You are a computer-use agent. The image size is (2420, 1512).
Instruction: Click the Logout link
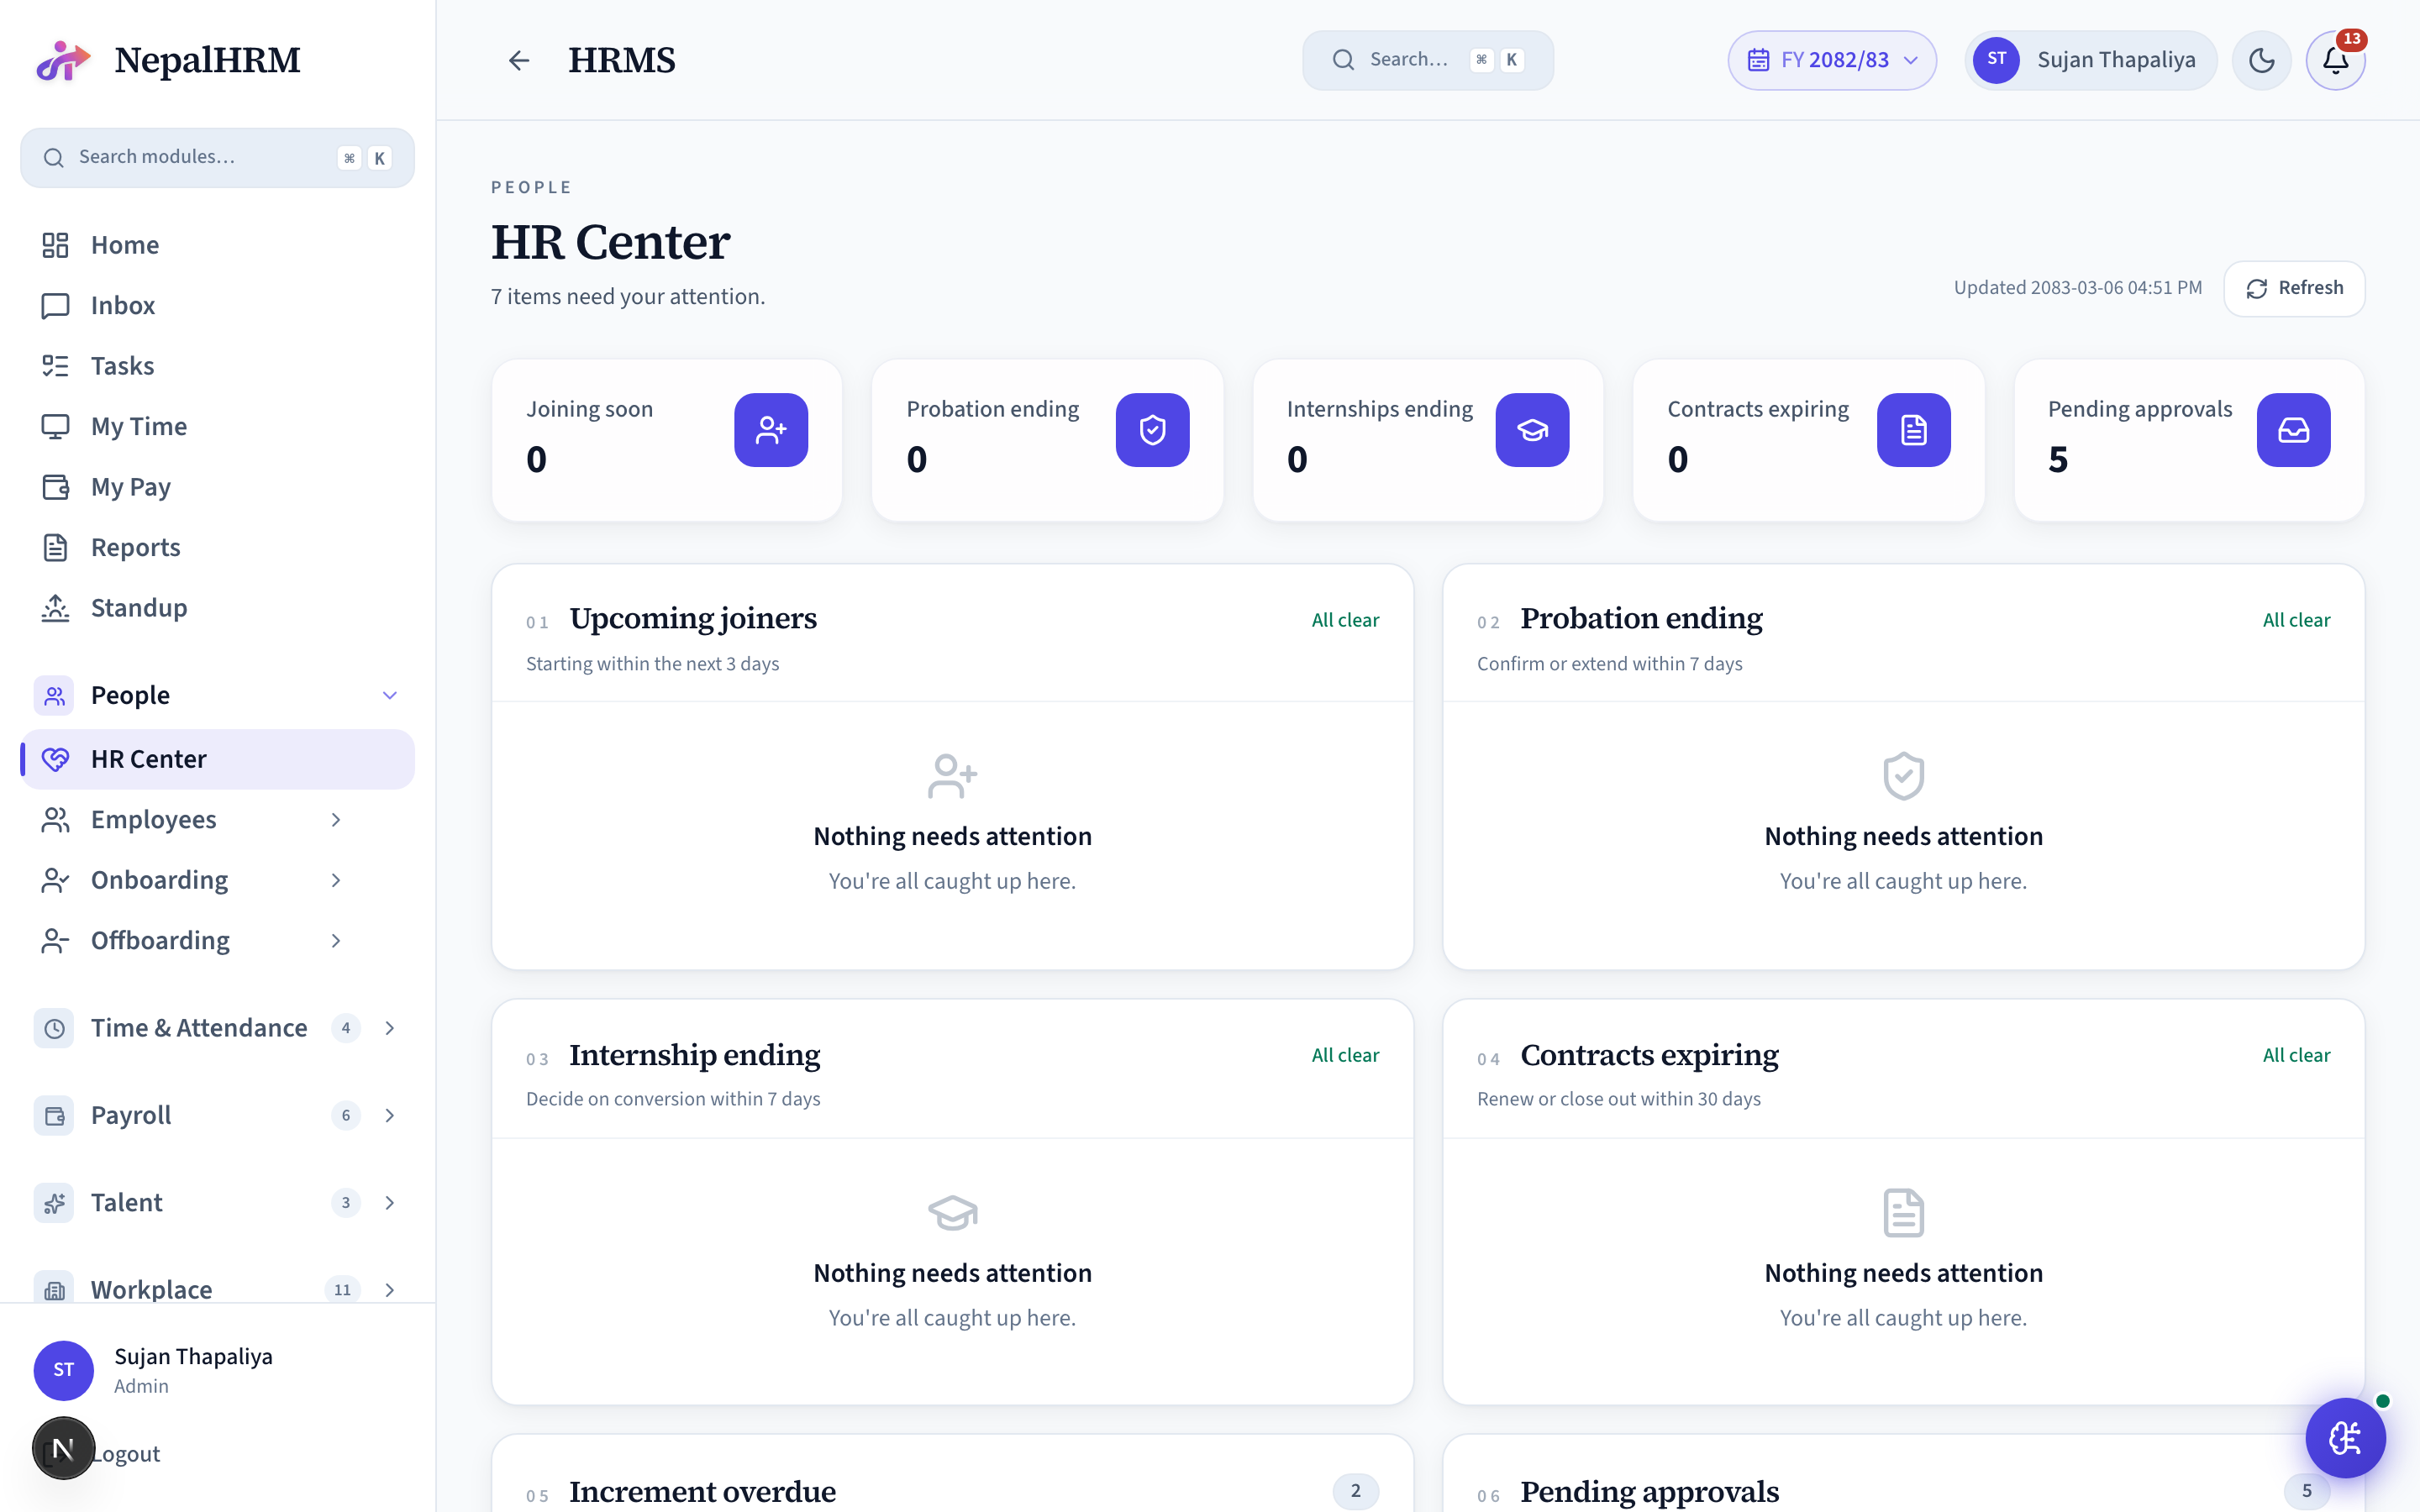[125, 1454]
